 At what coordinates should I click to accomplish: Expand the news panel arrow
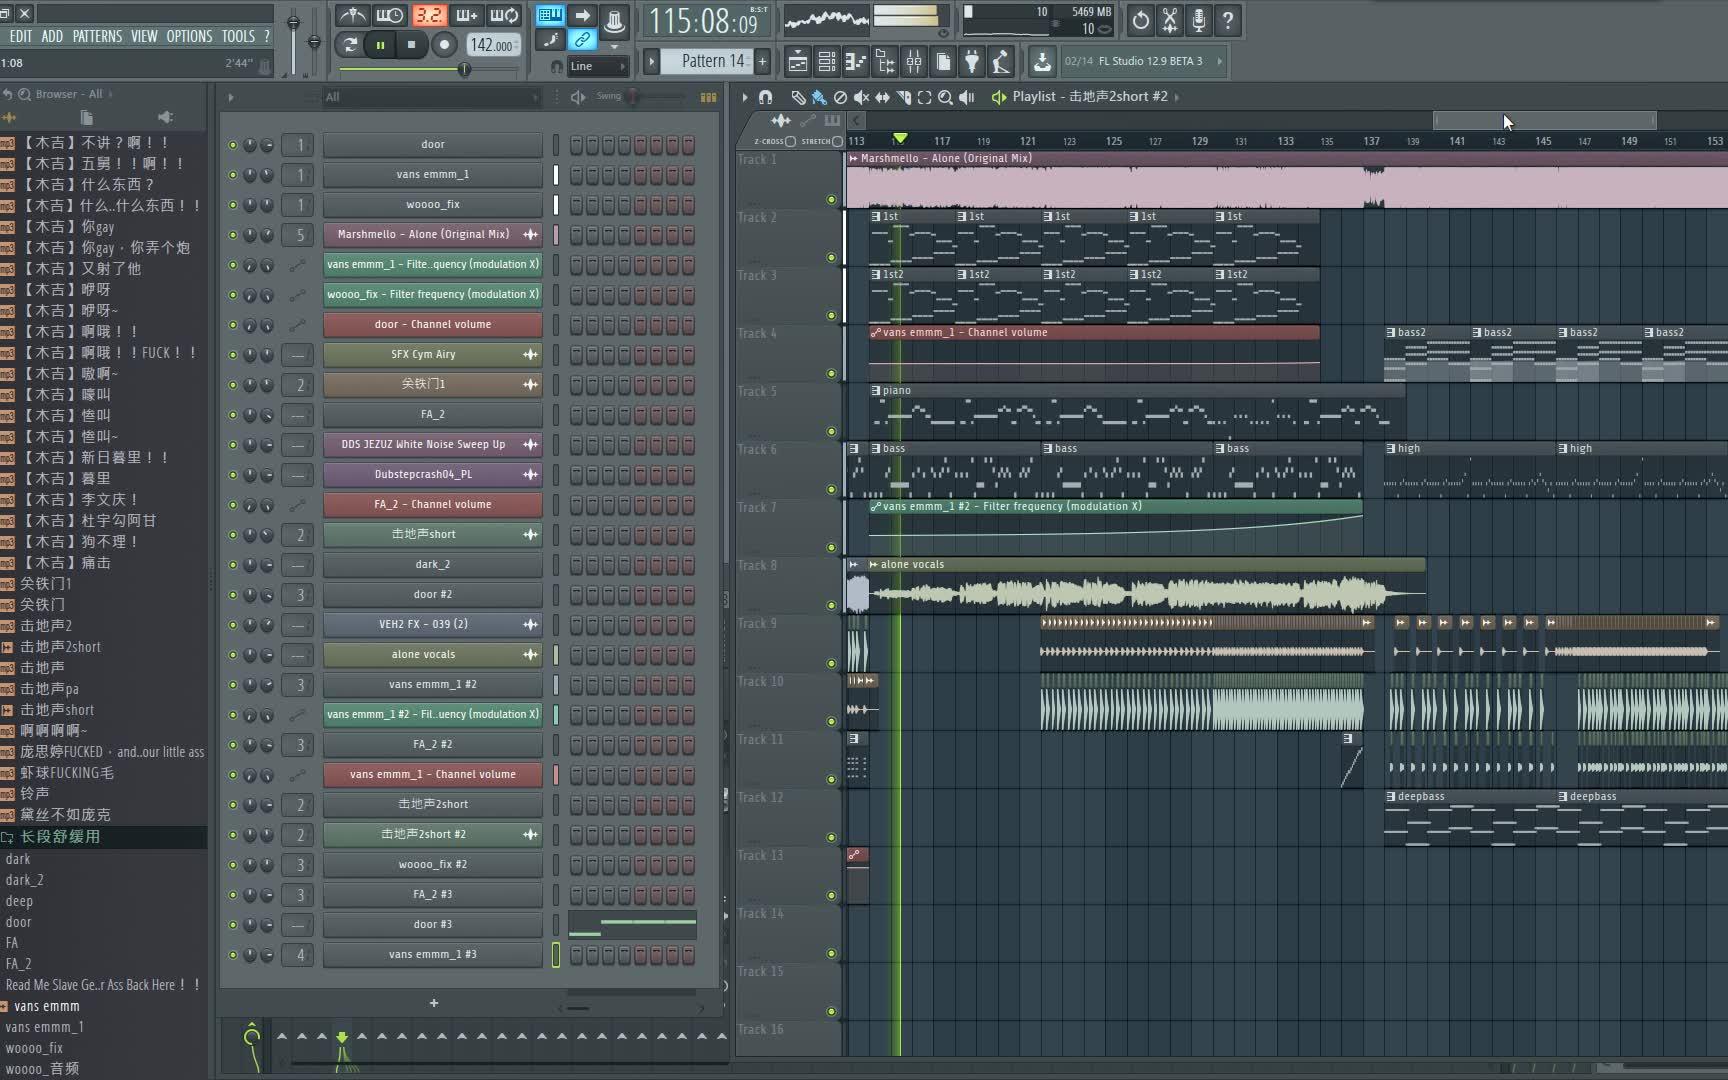tap(1219, 61)
